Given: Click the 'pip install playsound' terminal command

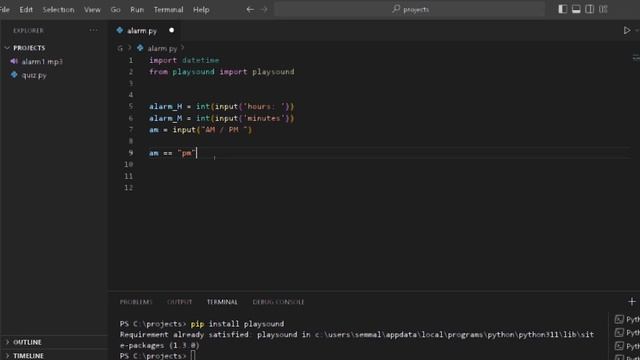Looking at the screenshot, I should [237, 324].
